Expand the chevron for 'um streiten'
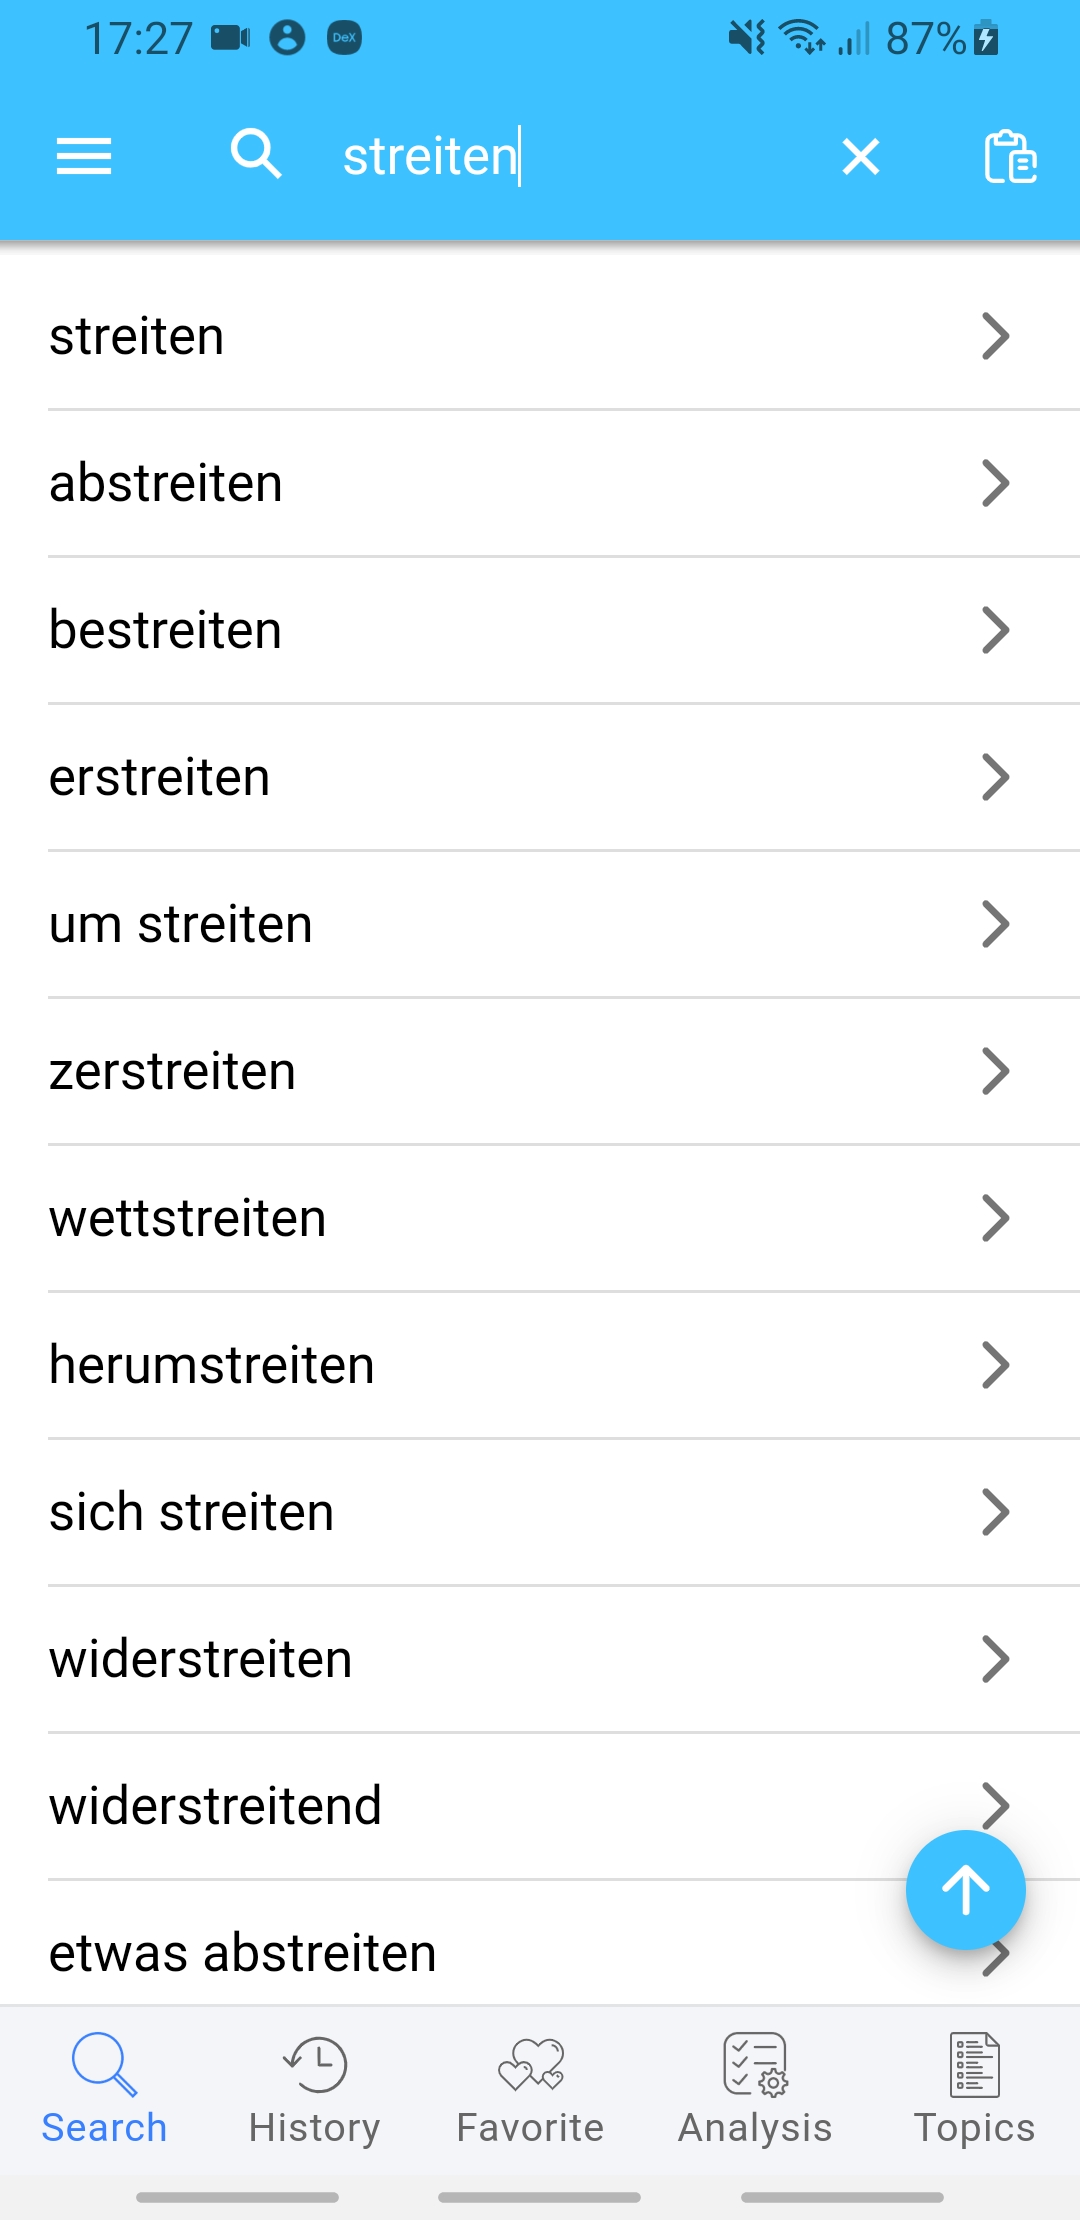The image size is (1080, 2220). pos(995,924)
